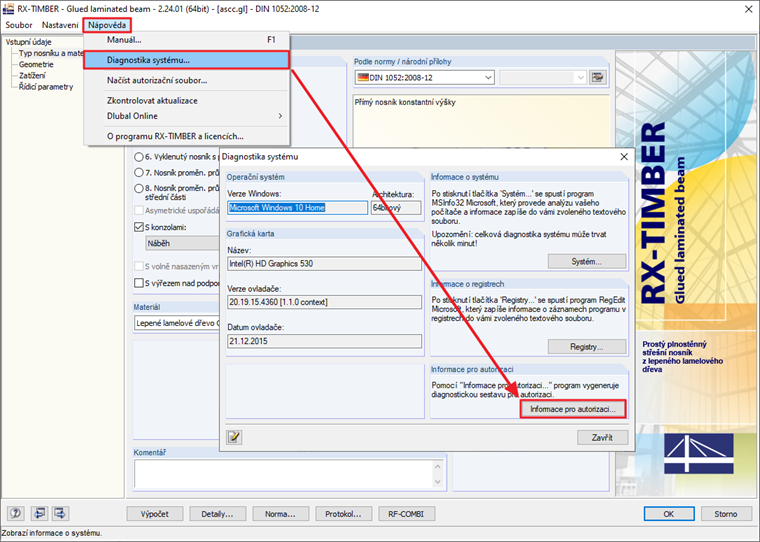
Task: Select radio option 7 Nosník proměn.
Action: click(x=139, y=173)
